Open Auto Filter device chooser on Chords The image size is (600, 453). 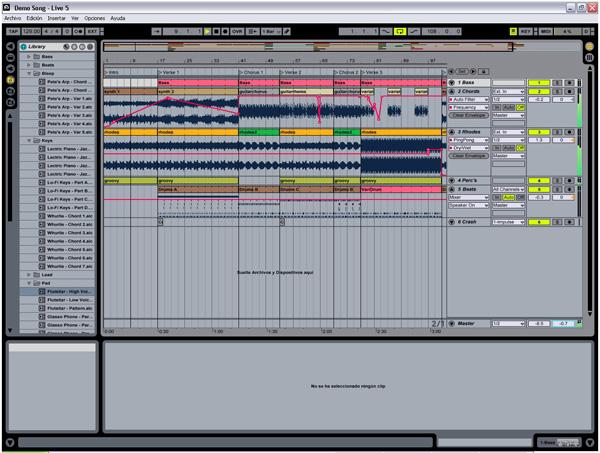tap(469, 99)
